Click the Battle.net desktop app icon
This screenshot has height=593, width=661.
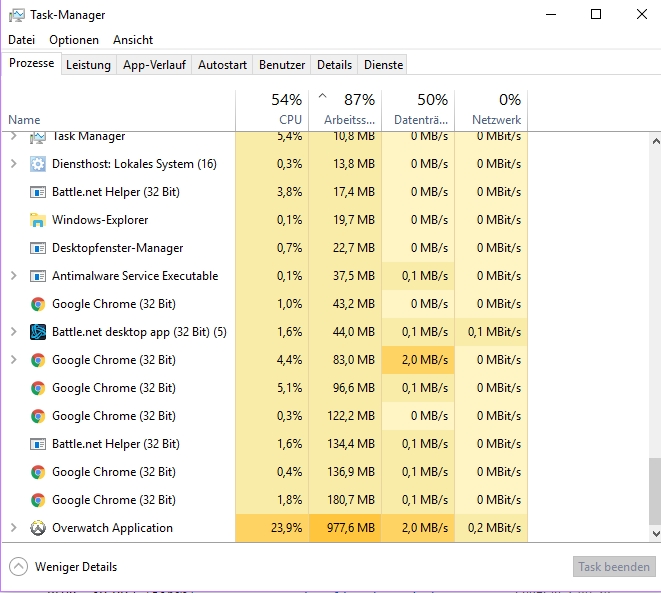38,332
